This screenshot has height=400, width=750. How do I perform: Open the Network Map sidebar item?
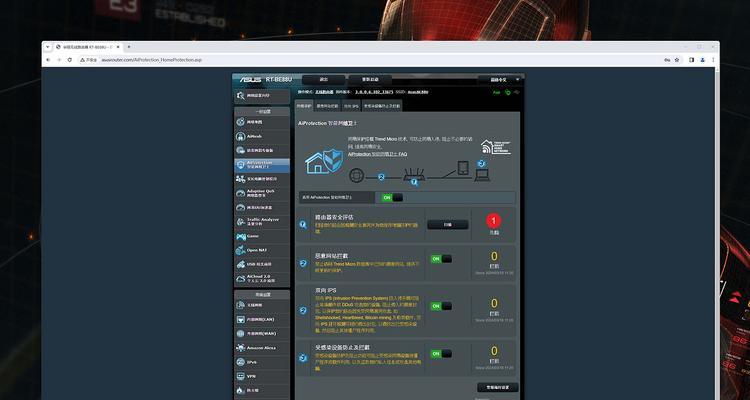262,122
